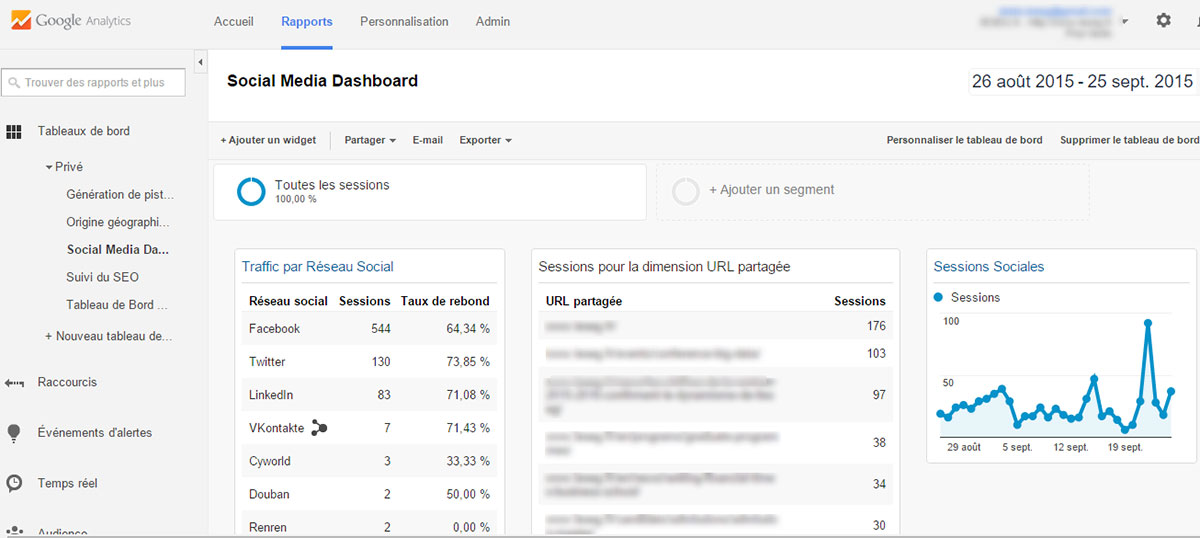The width and height of the screenshot is (1200, 538).
Task: Click the Social Media Dashboard heading
Action: pos(322,81)
